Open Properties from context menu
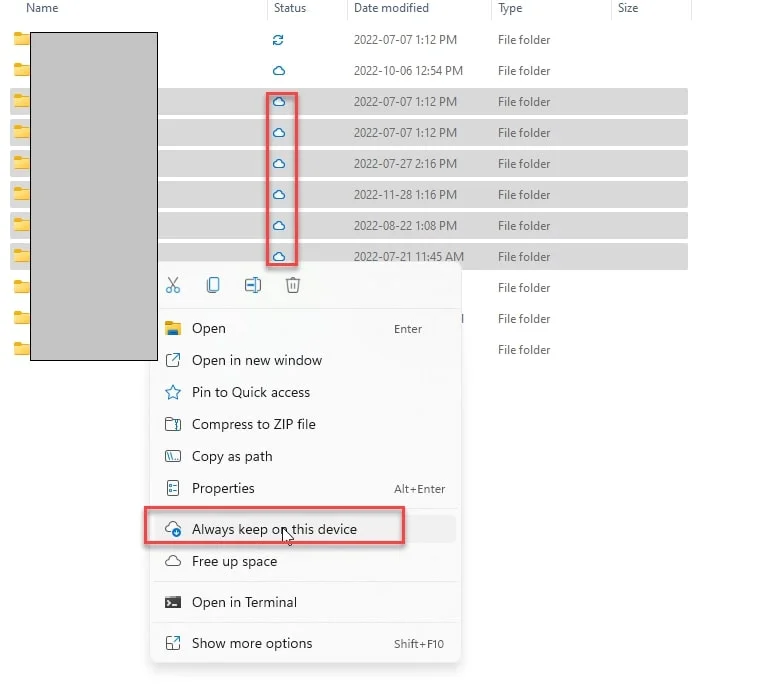 click(x=305, y=488)
